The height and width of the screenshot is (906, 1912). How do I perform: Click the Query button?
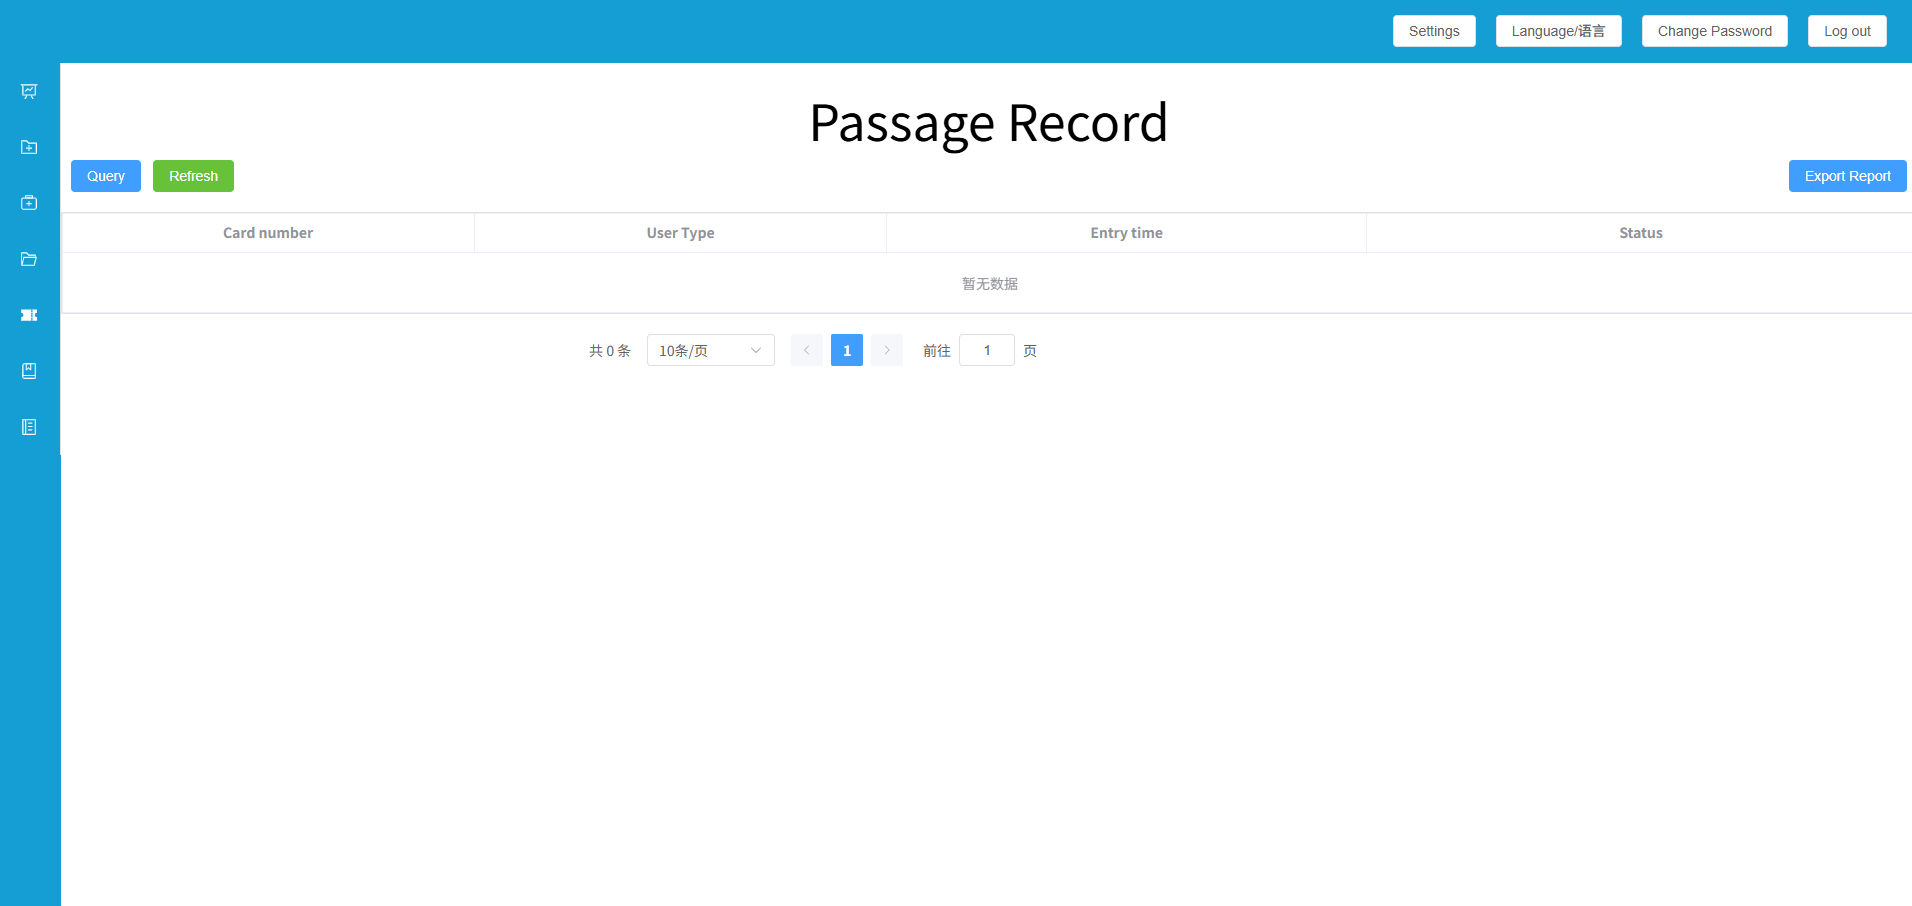[x=106, y=176]
